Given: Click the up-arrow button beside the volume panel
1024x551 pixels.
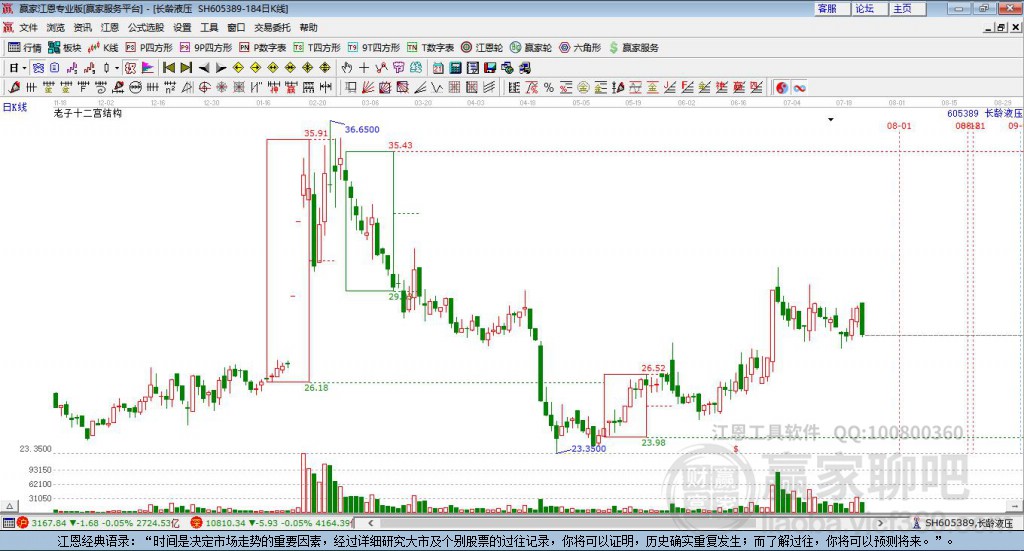Looking at the screenshot, I should pyautogui.click(x=9, y=506).
